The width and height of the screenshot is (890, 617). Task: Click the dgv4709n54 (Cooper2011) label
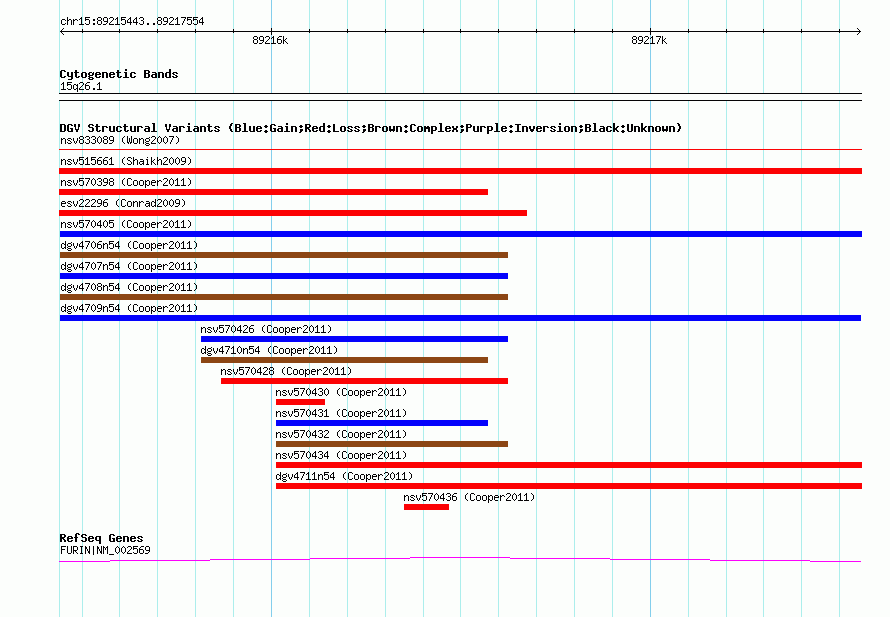point(129,308)
